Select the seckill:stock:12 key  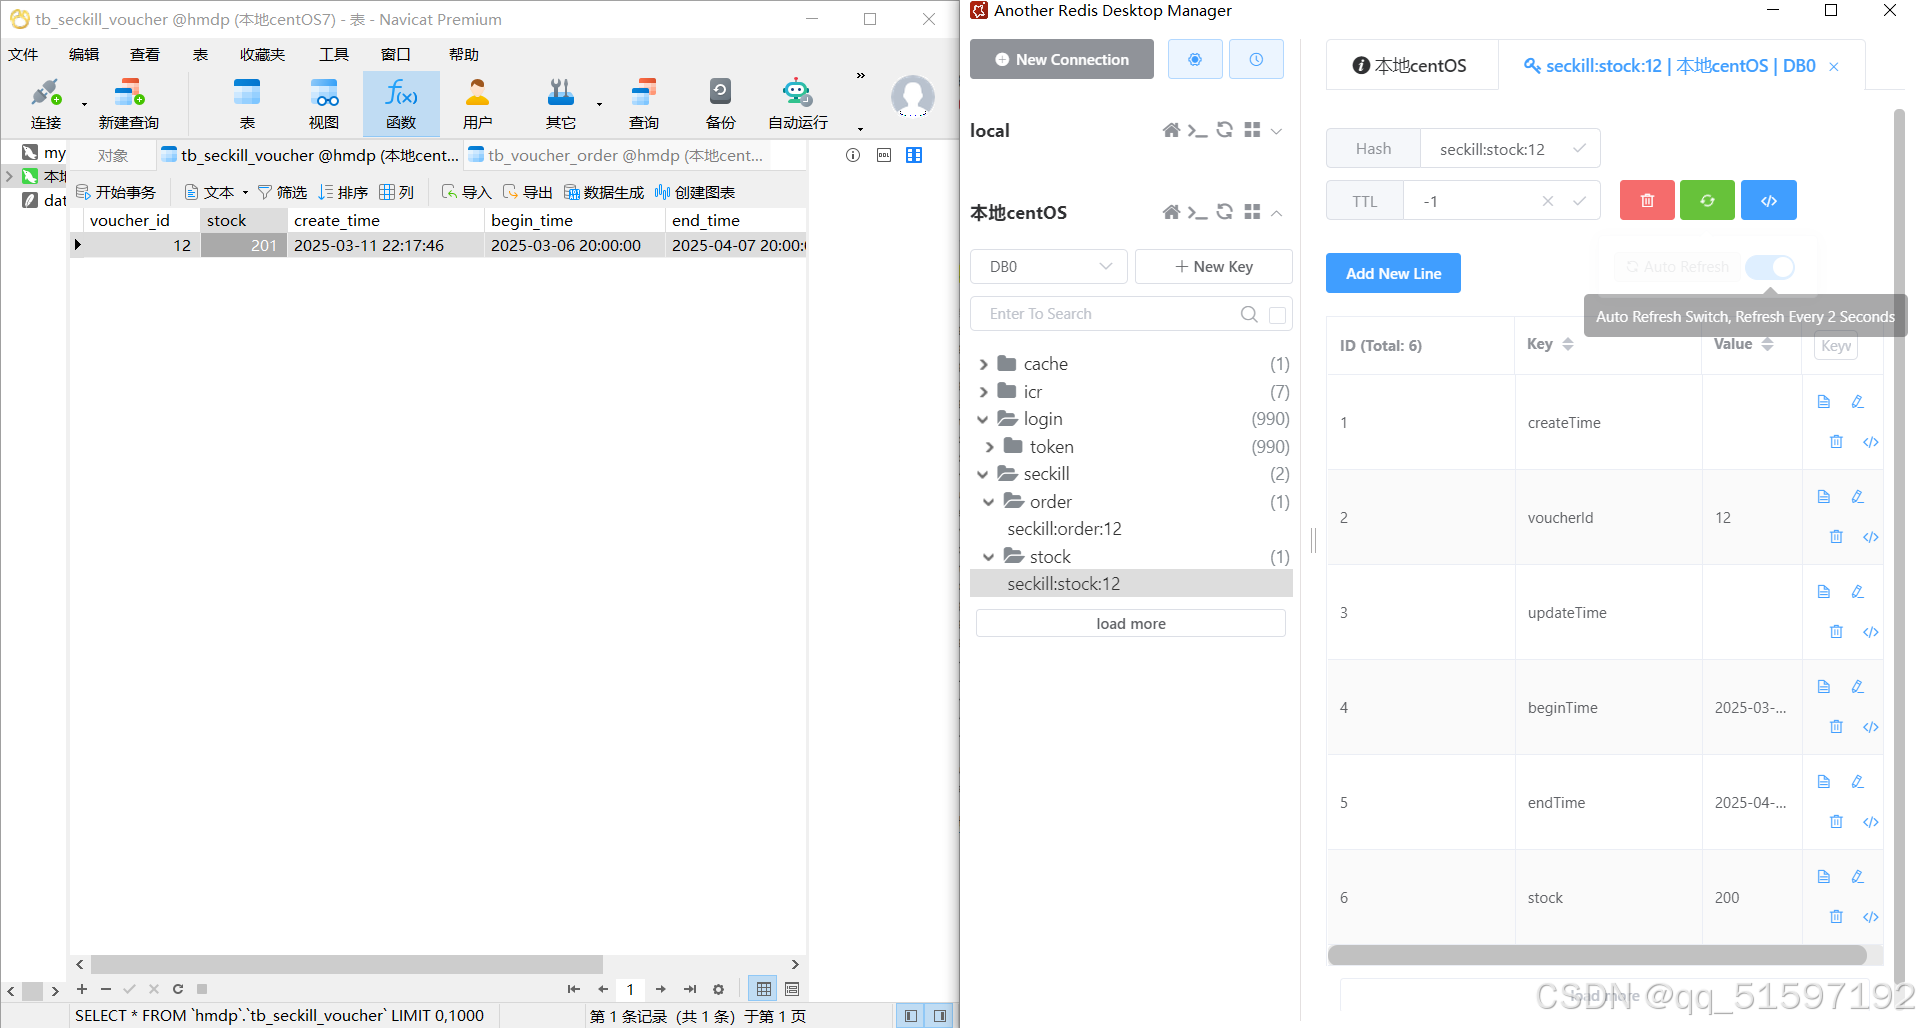pos(1131,584)
